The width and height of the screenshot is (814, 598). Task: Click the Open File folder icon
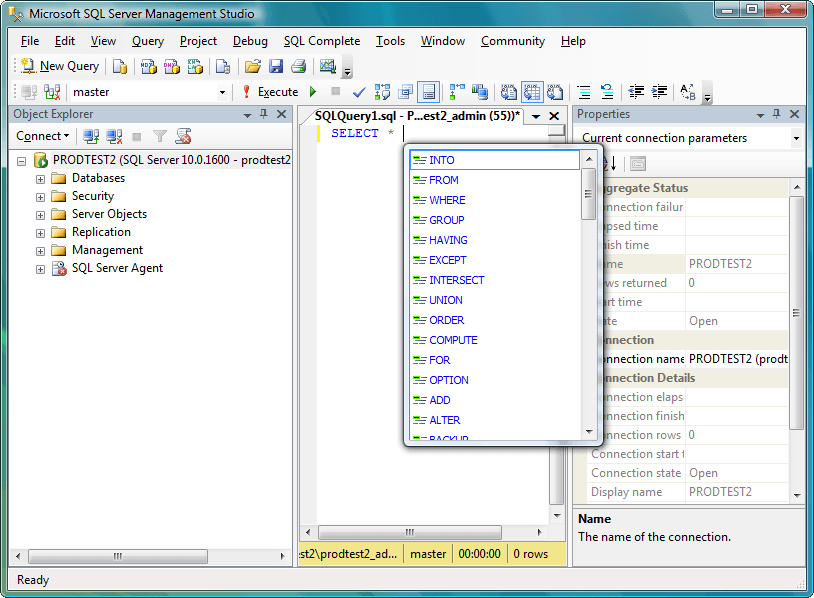click(253, 66)
